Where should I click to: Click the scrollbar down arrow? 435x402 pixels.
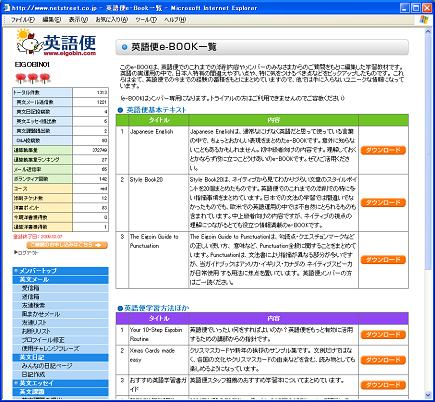pyautogui.click(x=428, y=395)
